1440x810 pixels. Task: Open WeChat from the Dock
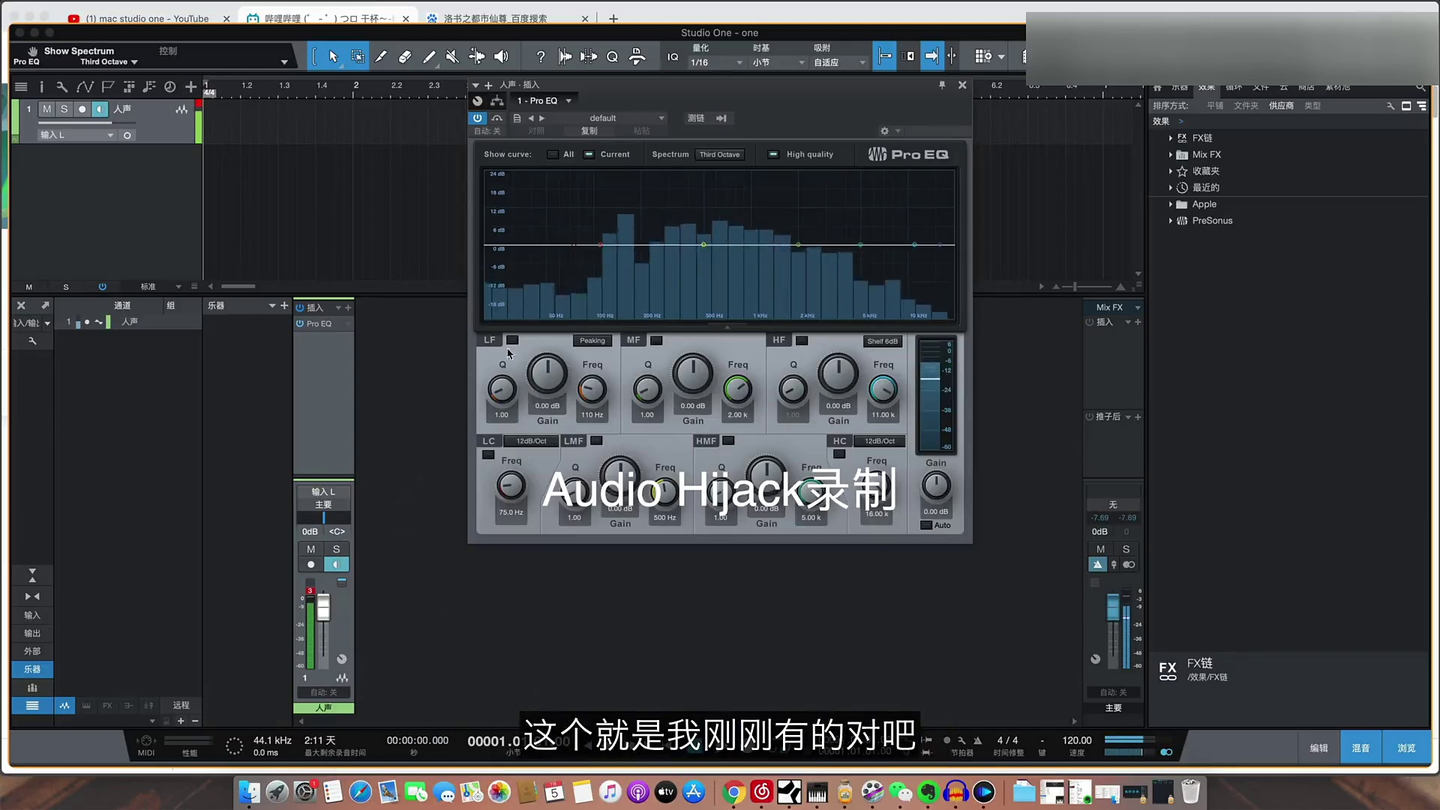(901, 792)
